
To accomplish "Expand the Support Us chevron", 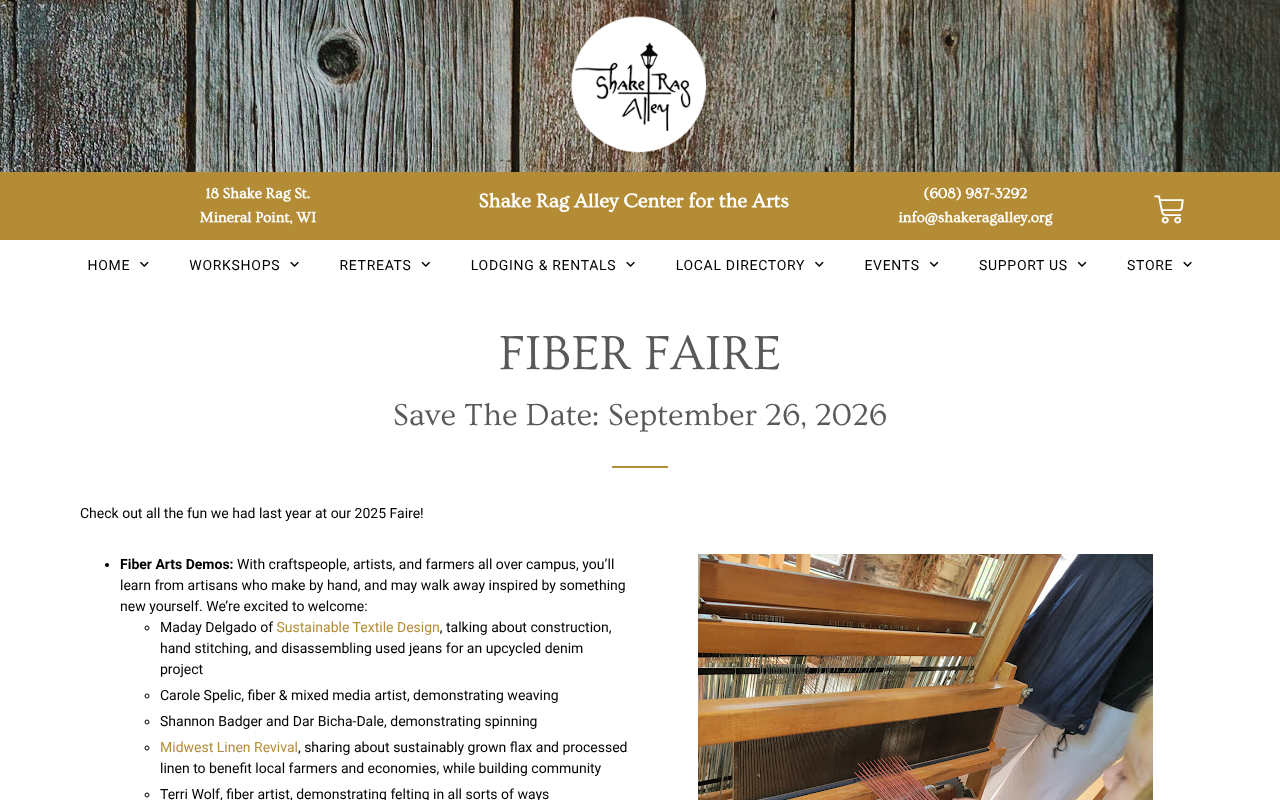I will [1082, 265].
